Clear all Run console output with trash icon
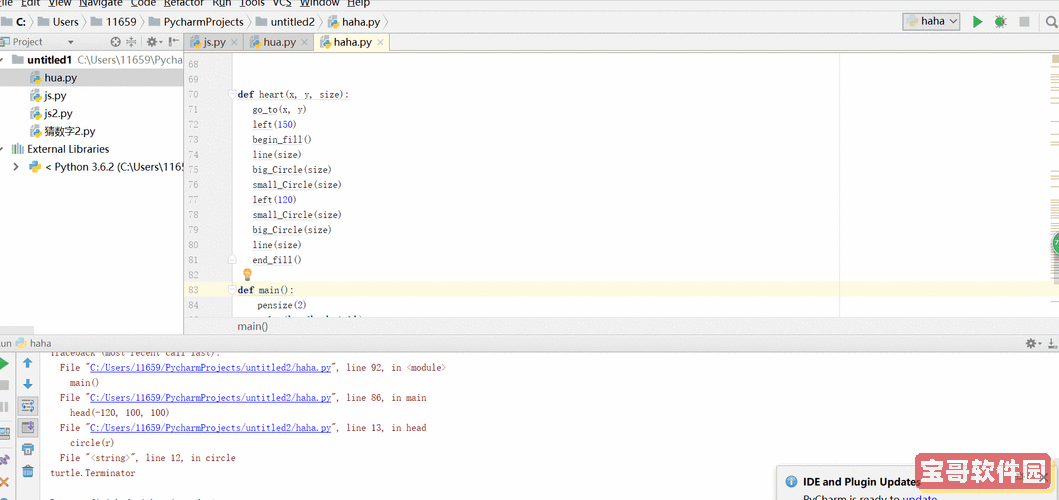1059x500 pixels. click(x=28, y=471)
